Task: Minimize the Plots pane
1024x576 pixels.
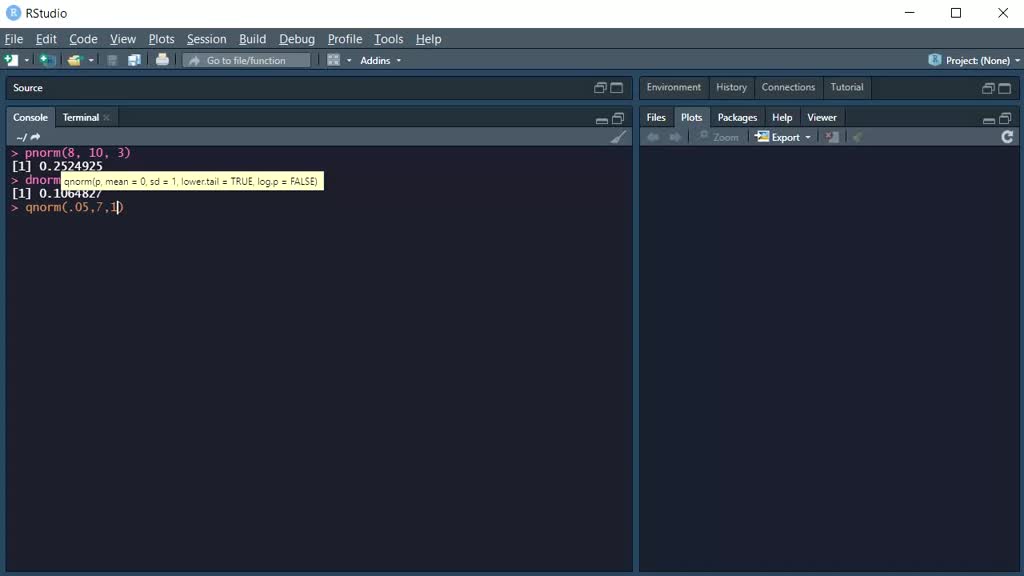Action: pos(989,120)
